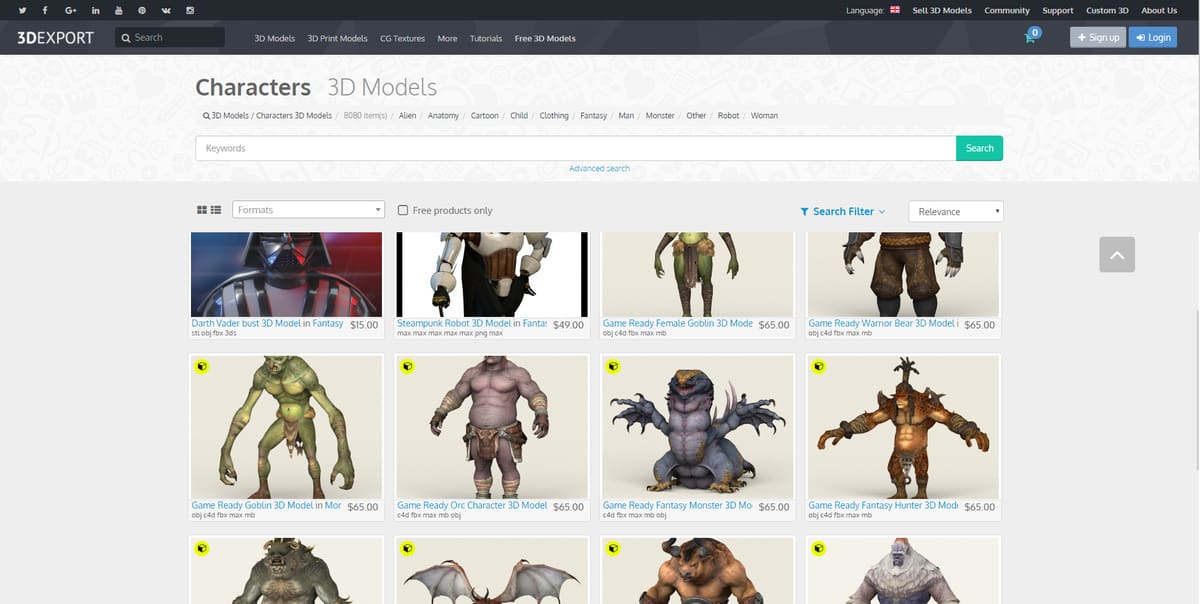Switch to list view layout

pyautogui.click(x=215, y=210)
